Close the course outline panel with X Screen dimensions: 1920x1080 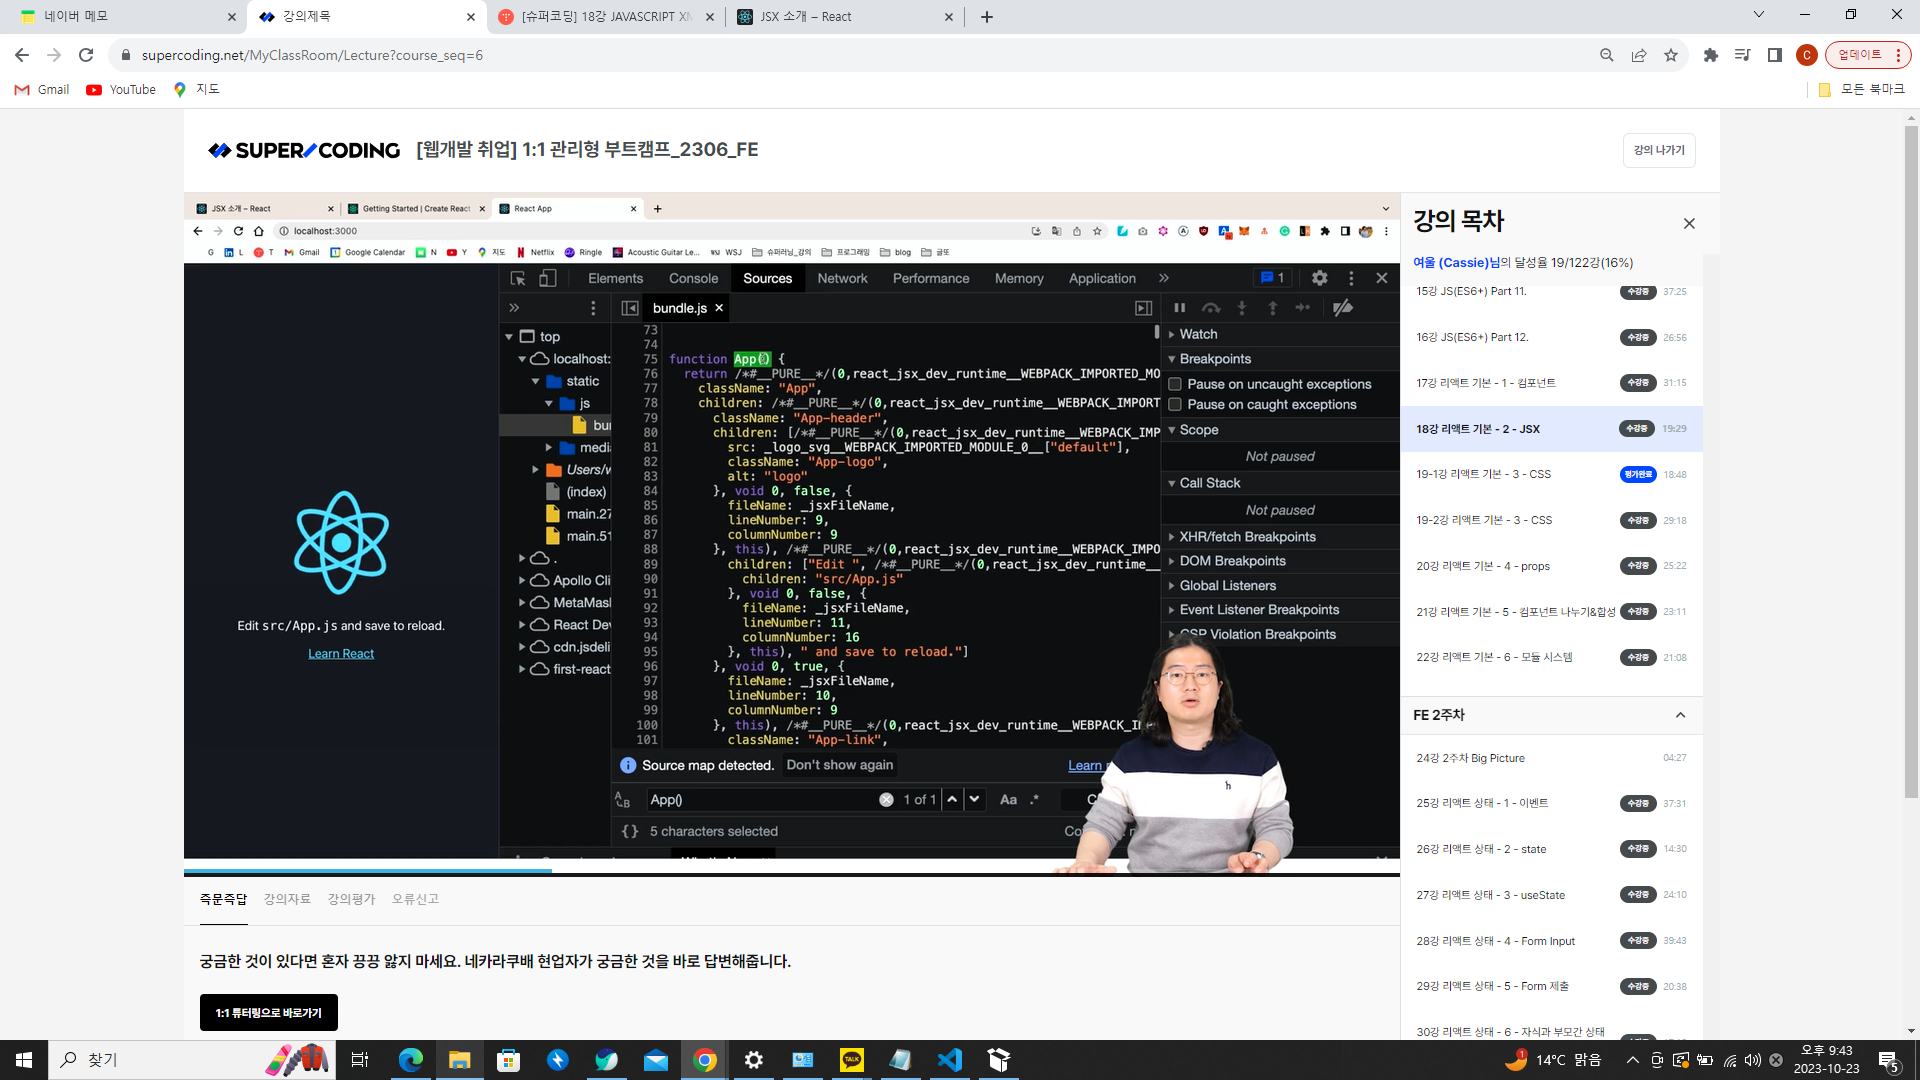1689,223
